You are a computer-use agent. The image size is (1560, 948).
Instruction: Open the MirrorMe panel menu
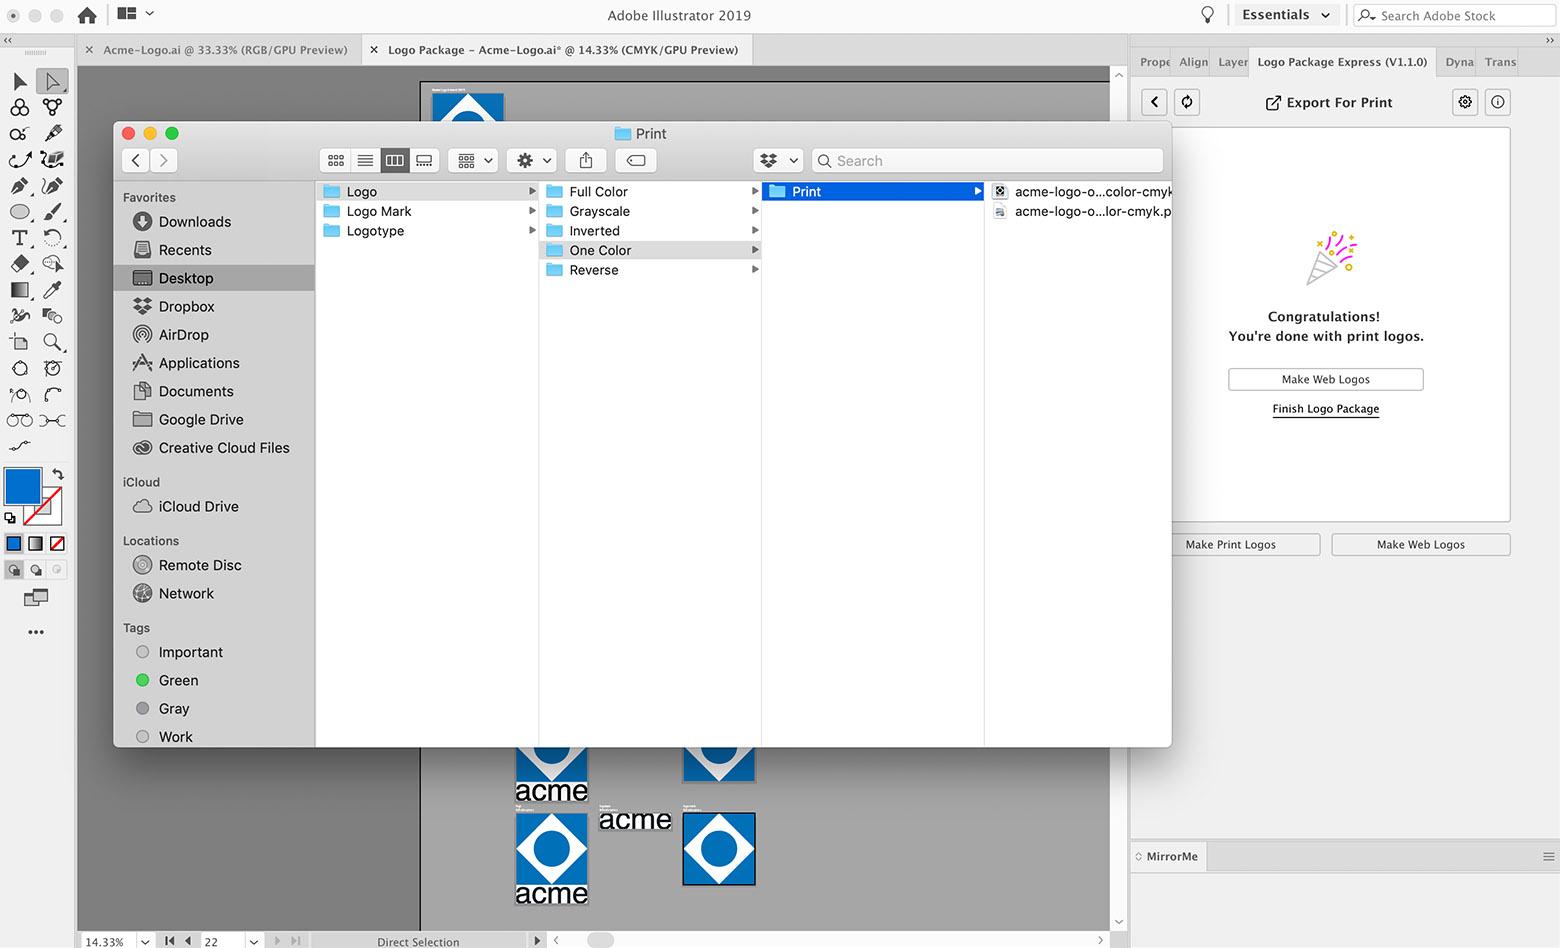1548,857
